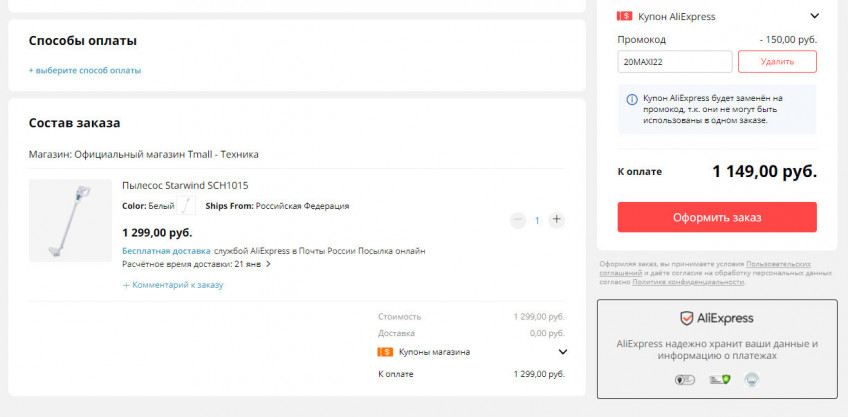Open delivery time details arrow
The image size is (848, 417).
tap(268, 265)
